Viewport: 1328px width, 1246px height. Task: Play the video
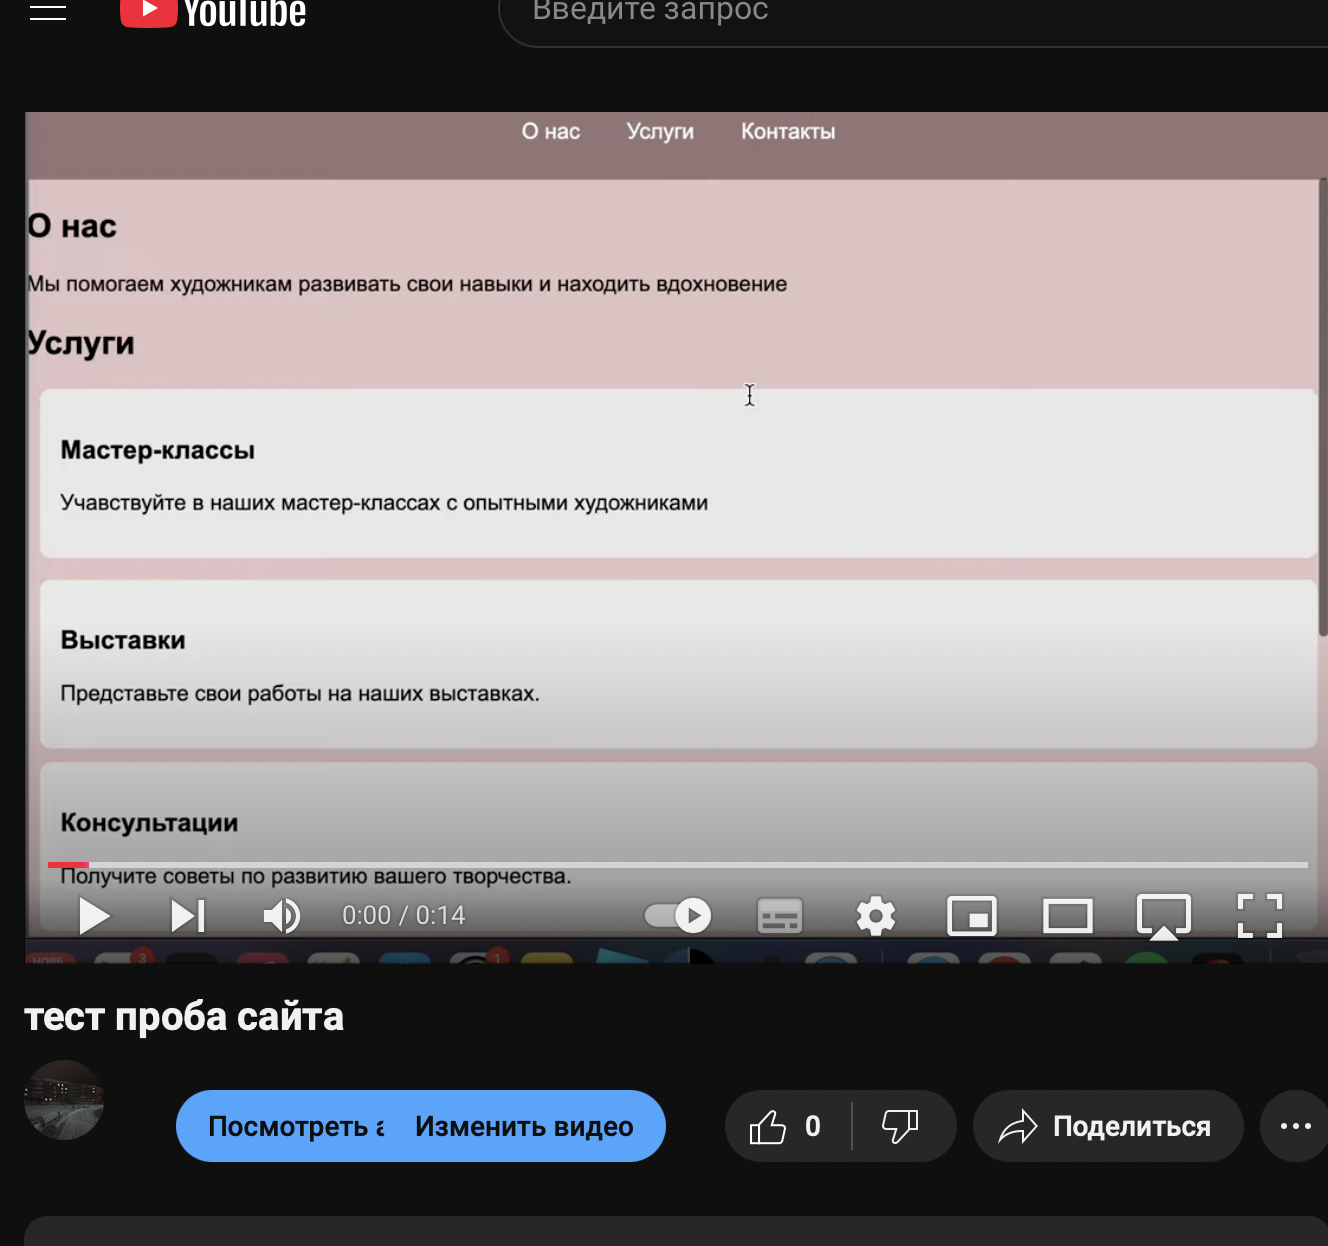tap(94, 916)
